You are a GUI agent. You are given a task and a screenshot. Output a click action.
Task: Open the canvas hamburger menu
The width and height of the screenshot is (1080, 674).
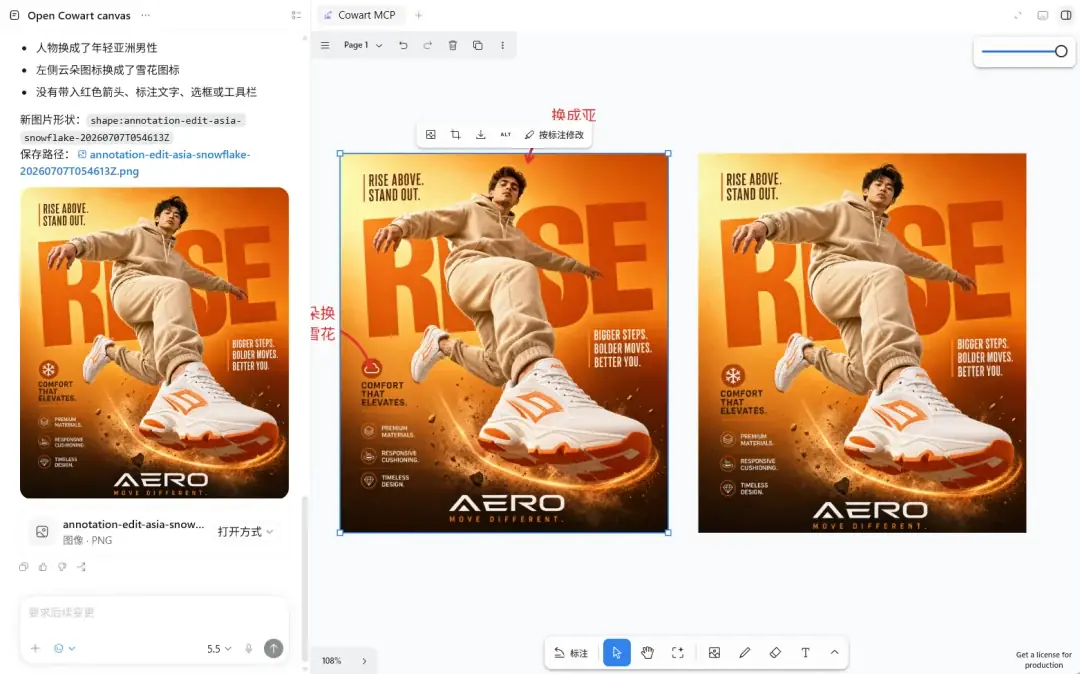pyautogui.click(x=324, y=45)
